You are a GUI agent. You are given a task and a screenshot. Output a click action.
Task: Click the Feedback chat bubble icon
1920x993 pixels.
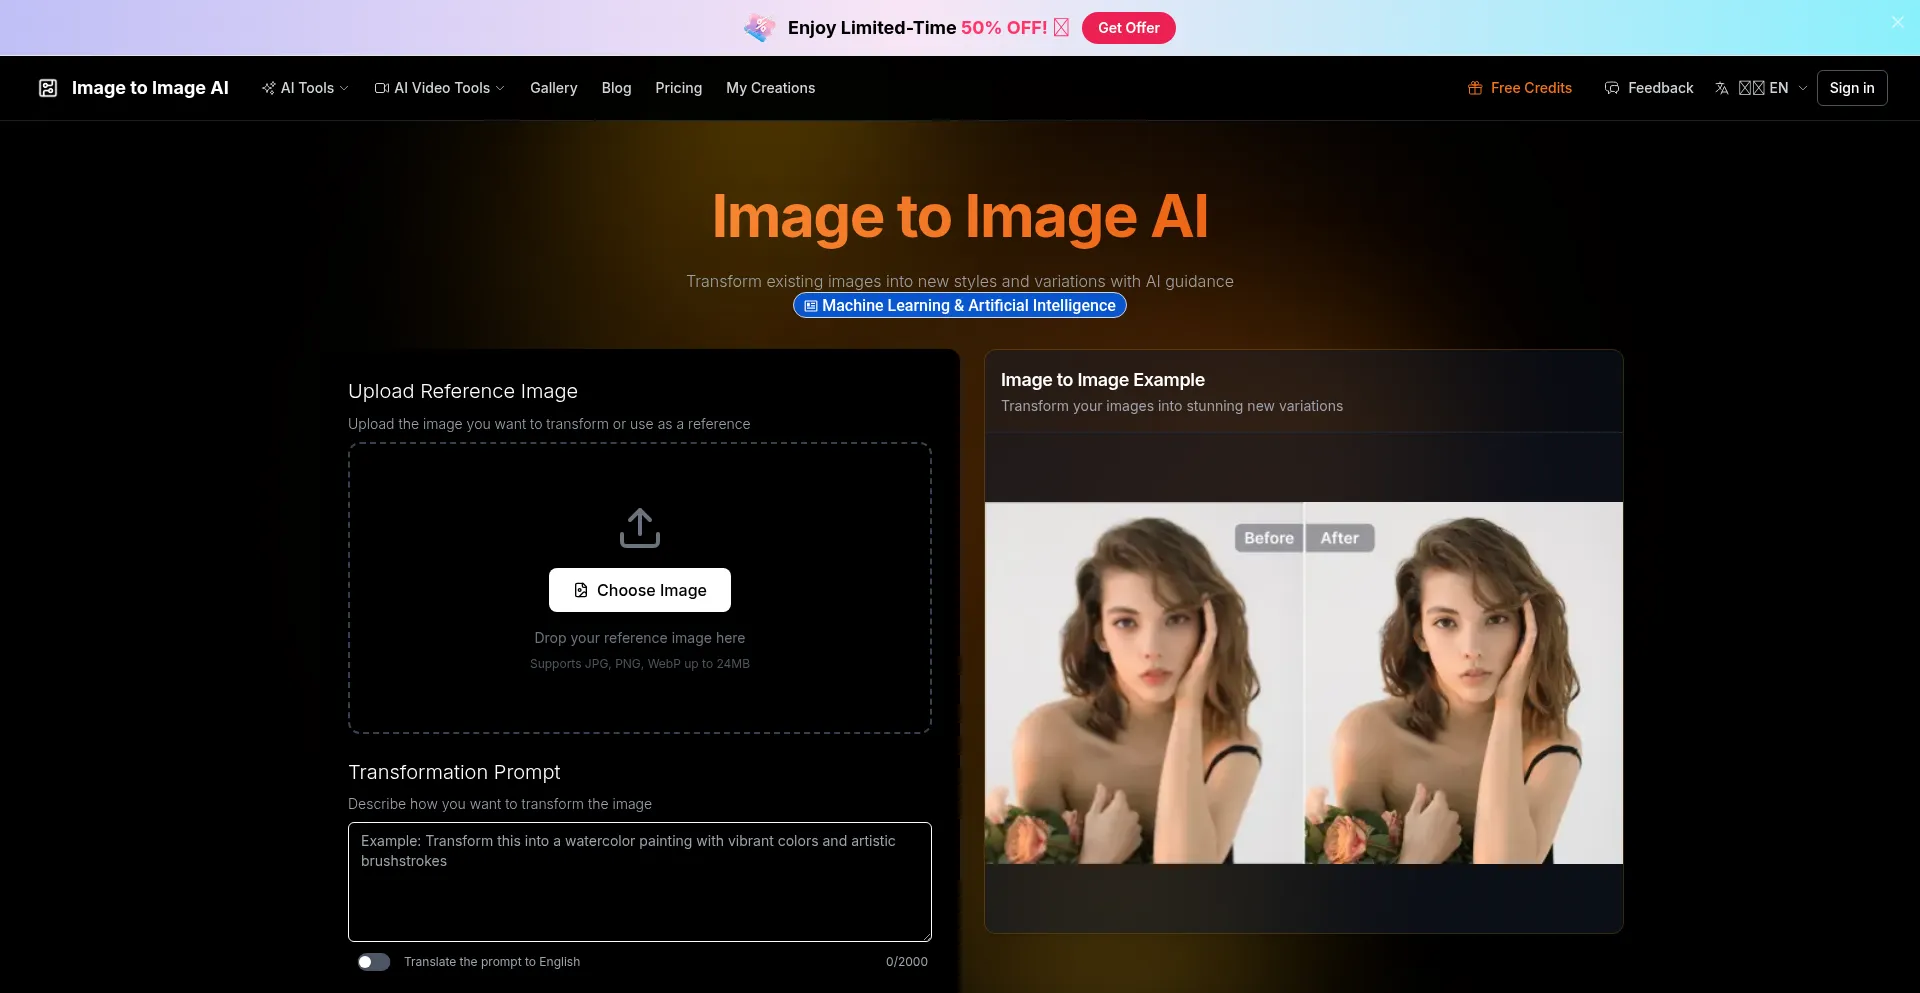click(1612, 88)
